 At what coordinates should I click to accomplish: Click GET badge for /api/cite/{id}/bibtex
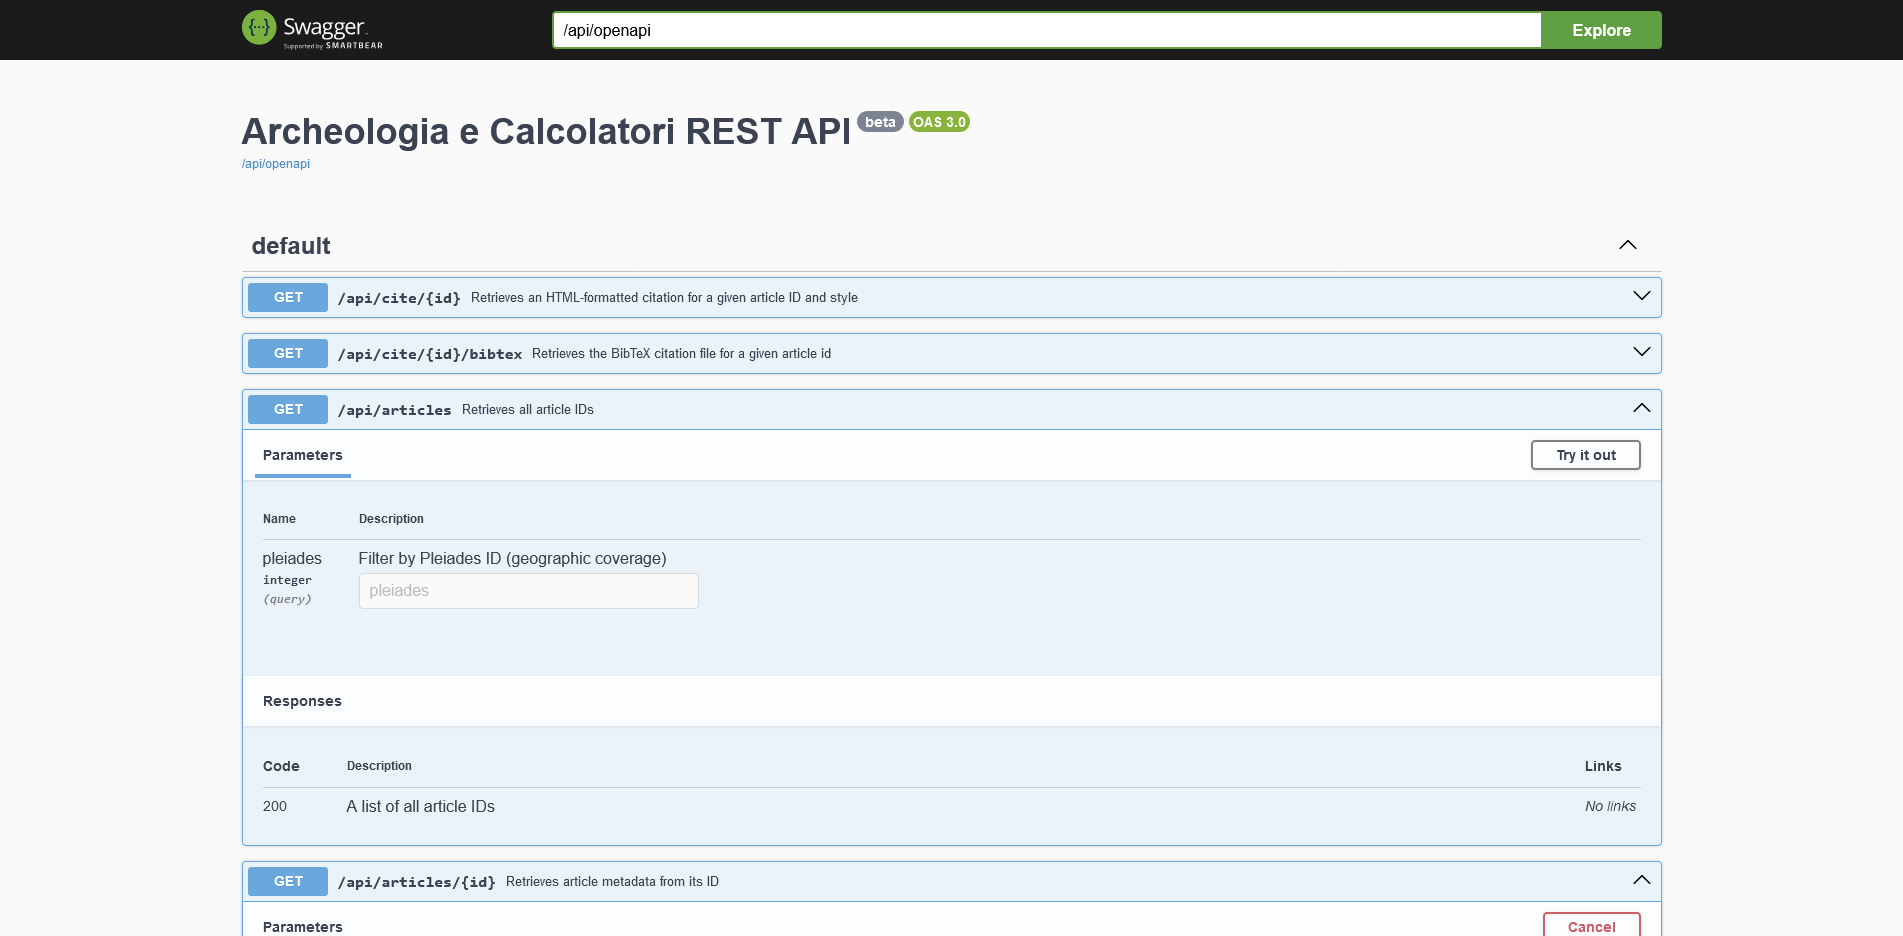(x=288, y=353)
